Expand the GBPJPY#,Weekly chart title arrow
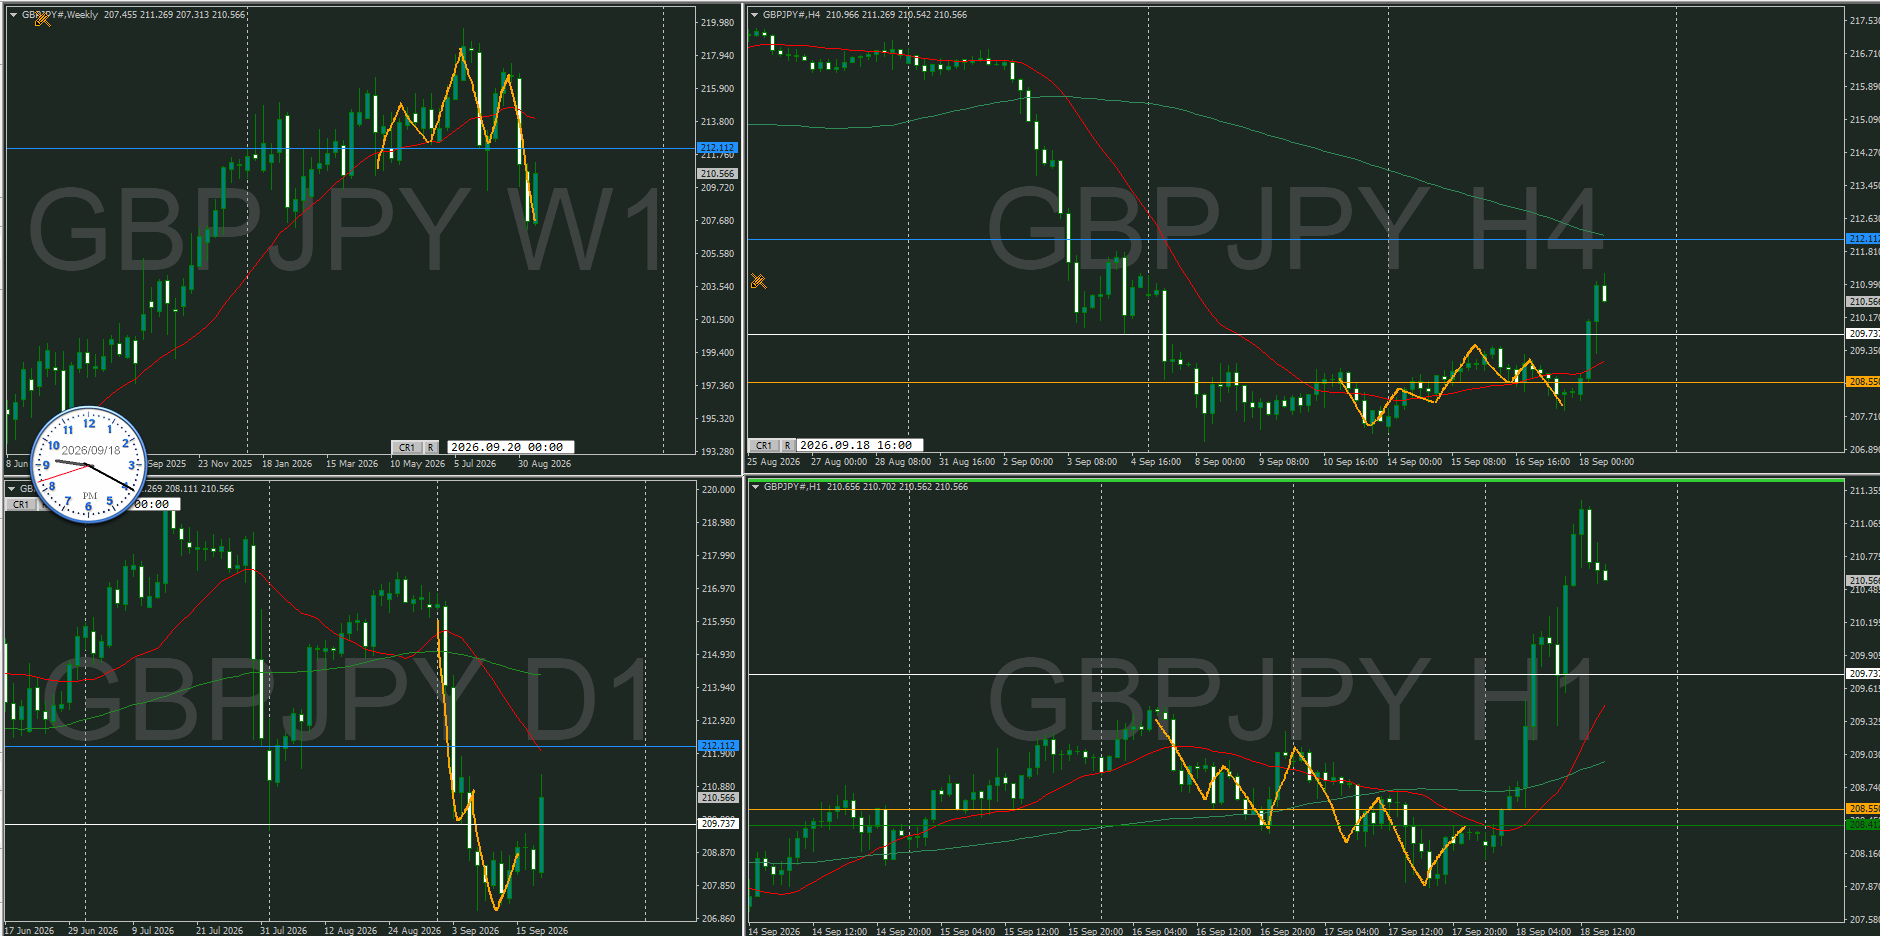Screen dimensions: 1880x936 (12, 15)
